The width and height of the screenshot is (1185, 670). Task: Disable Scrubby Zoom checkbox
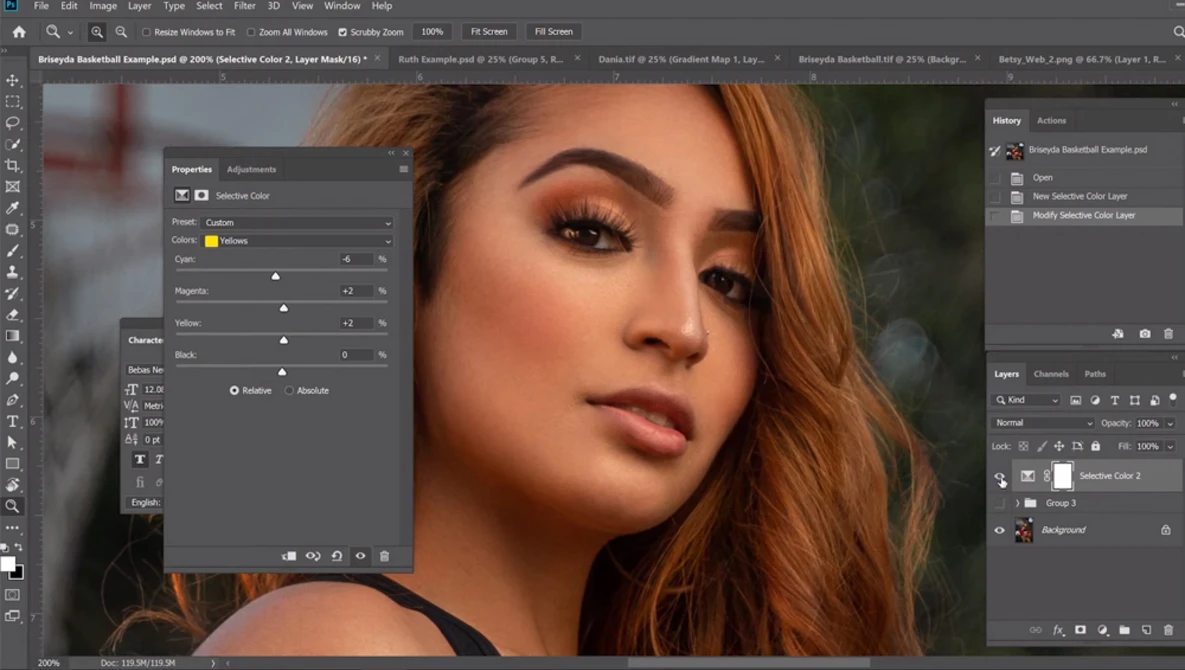(342, 32)
